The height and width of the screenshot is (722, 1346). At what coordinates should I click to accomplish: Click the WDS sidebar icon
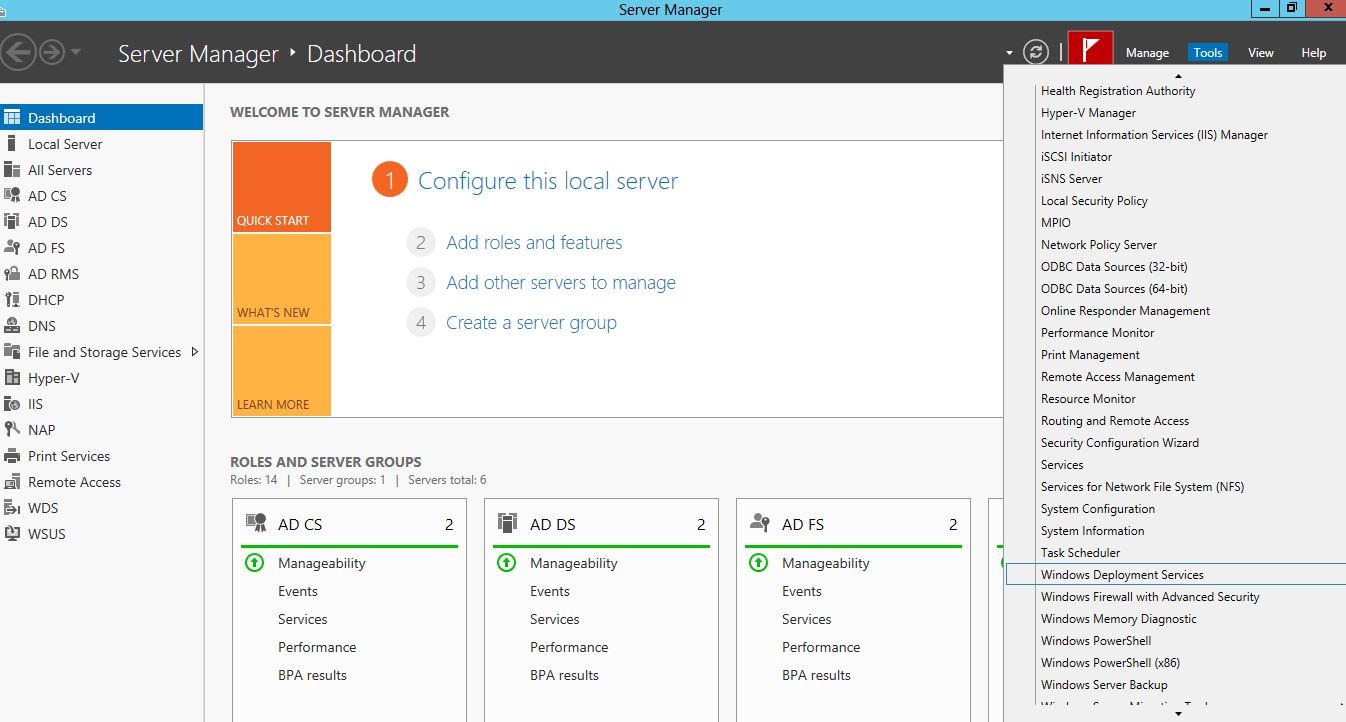(x=12, y=508)
